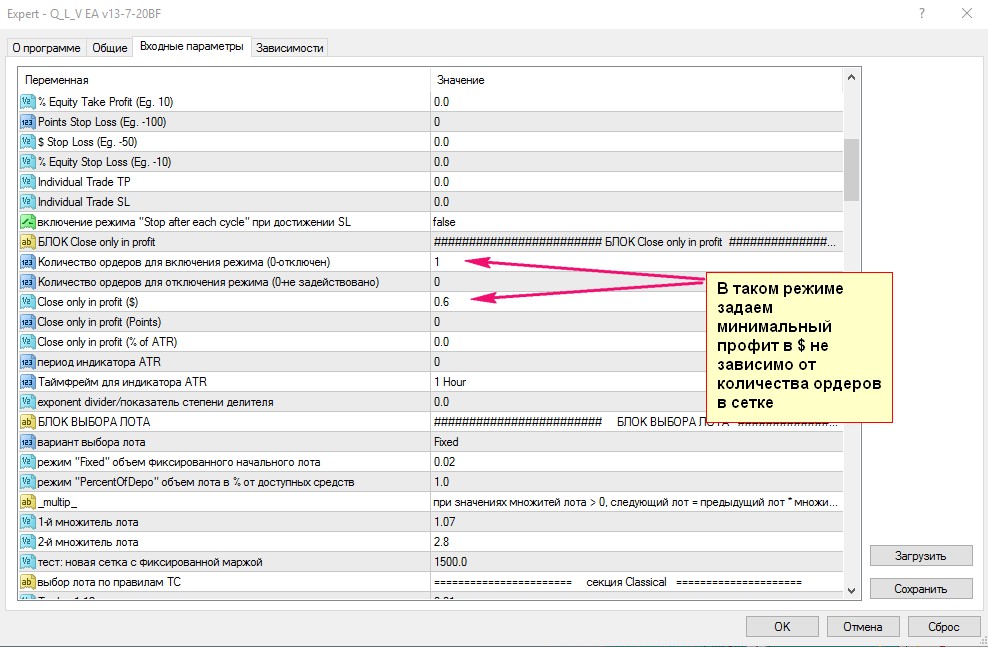Select the 'Points Stop Loss (Eg. -100)' label
988x647 pixels.
tap(101, 122)
